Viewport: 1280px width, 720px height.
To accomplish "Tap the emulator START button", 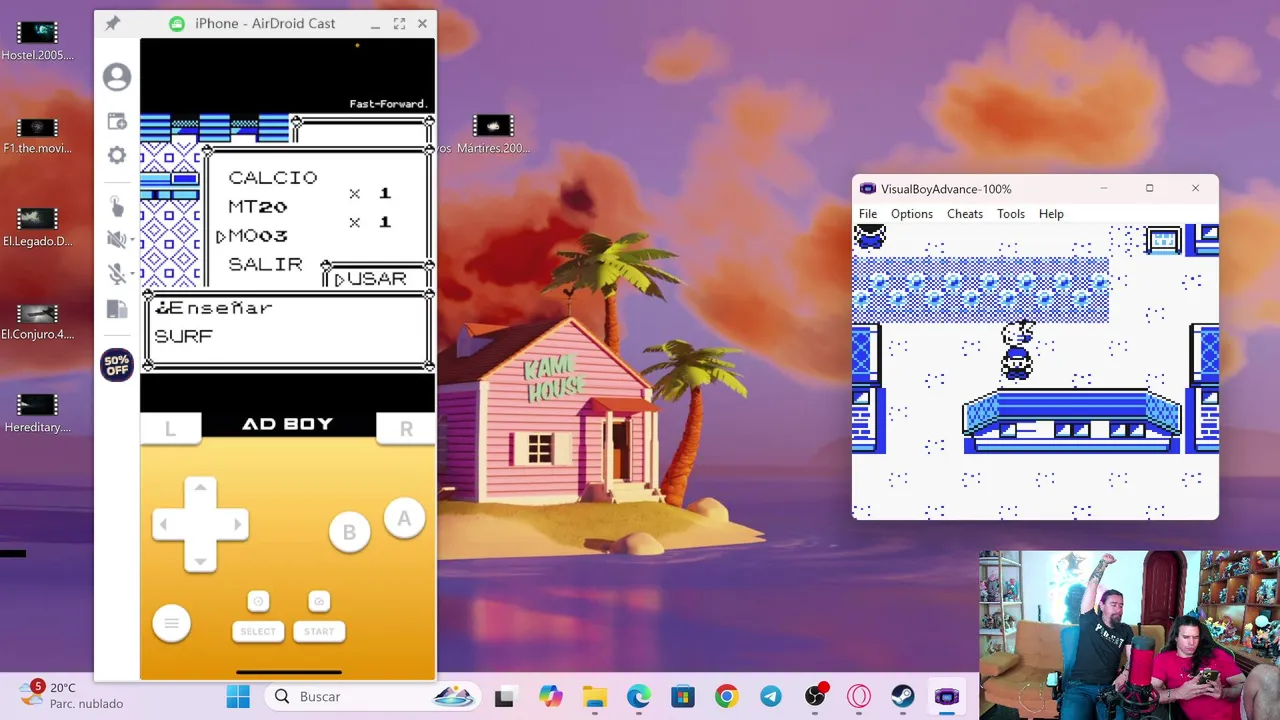I will point(319,631).
